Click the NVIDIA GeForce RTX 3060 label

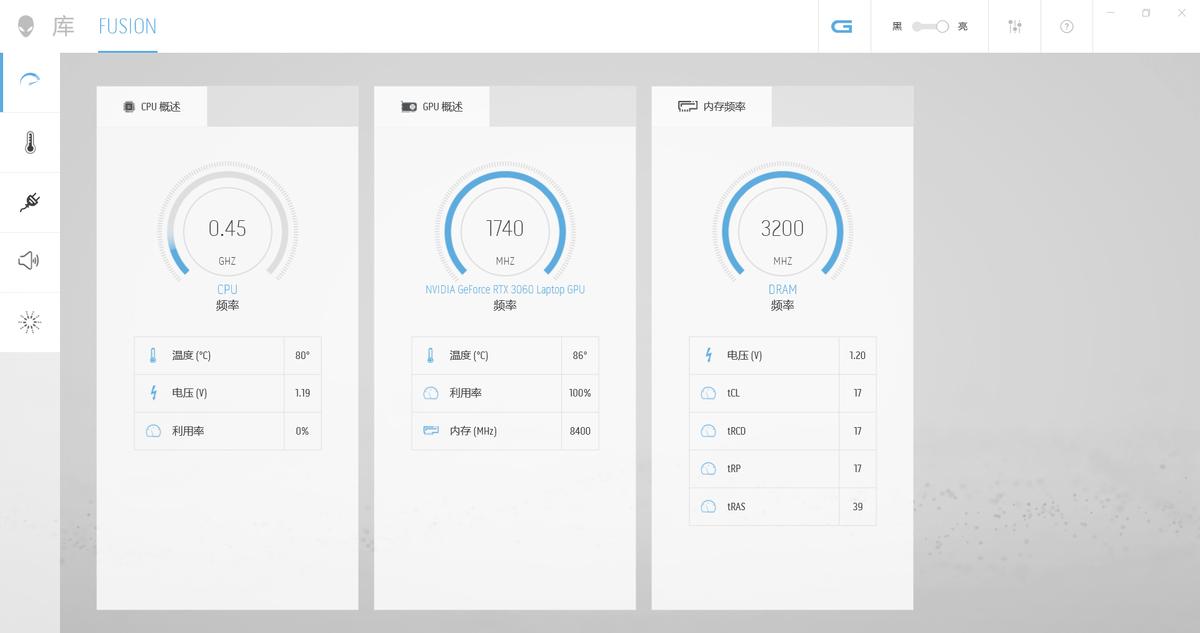(x=505, y=290)
